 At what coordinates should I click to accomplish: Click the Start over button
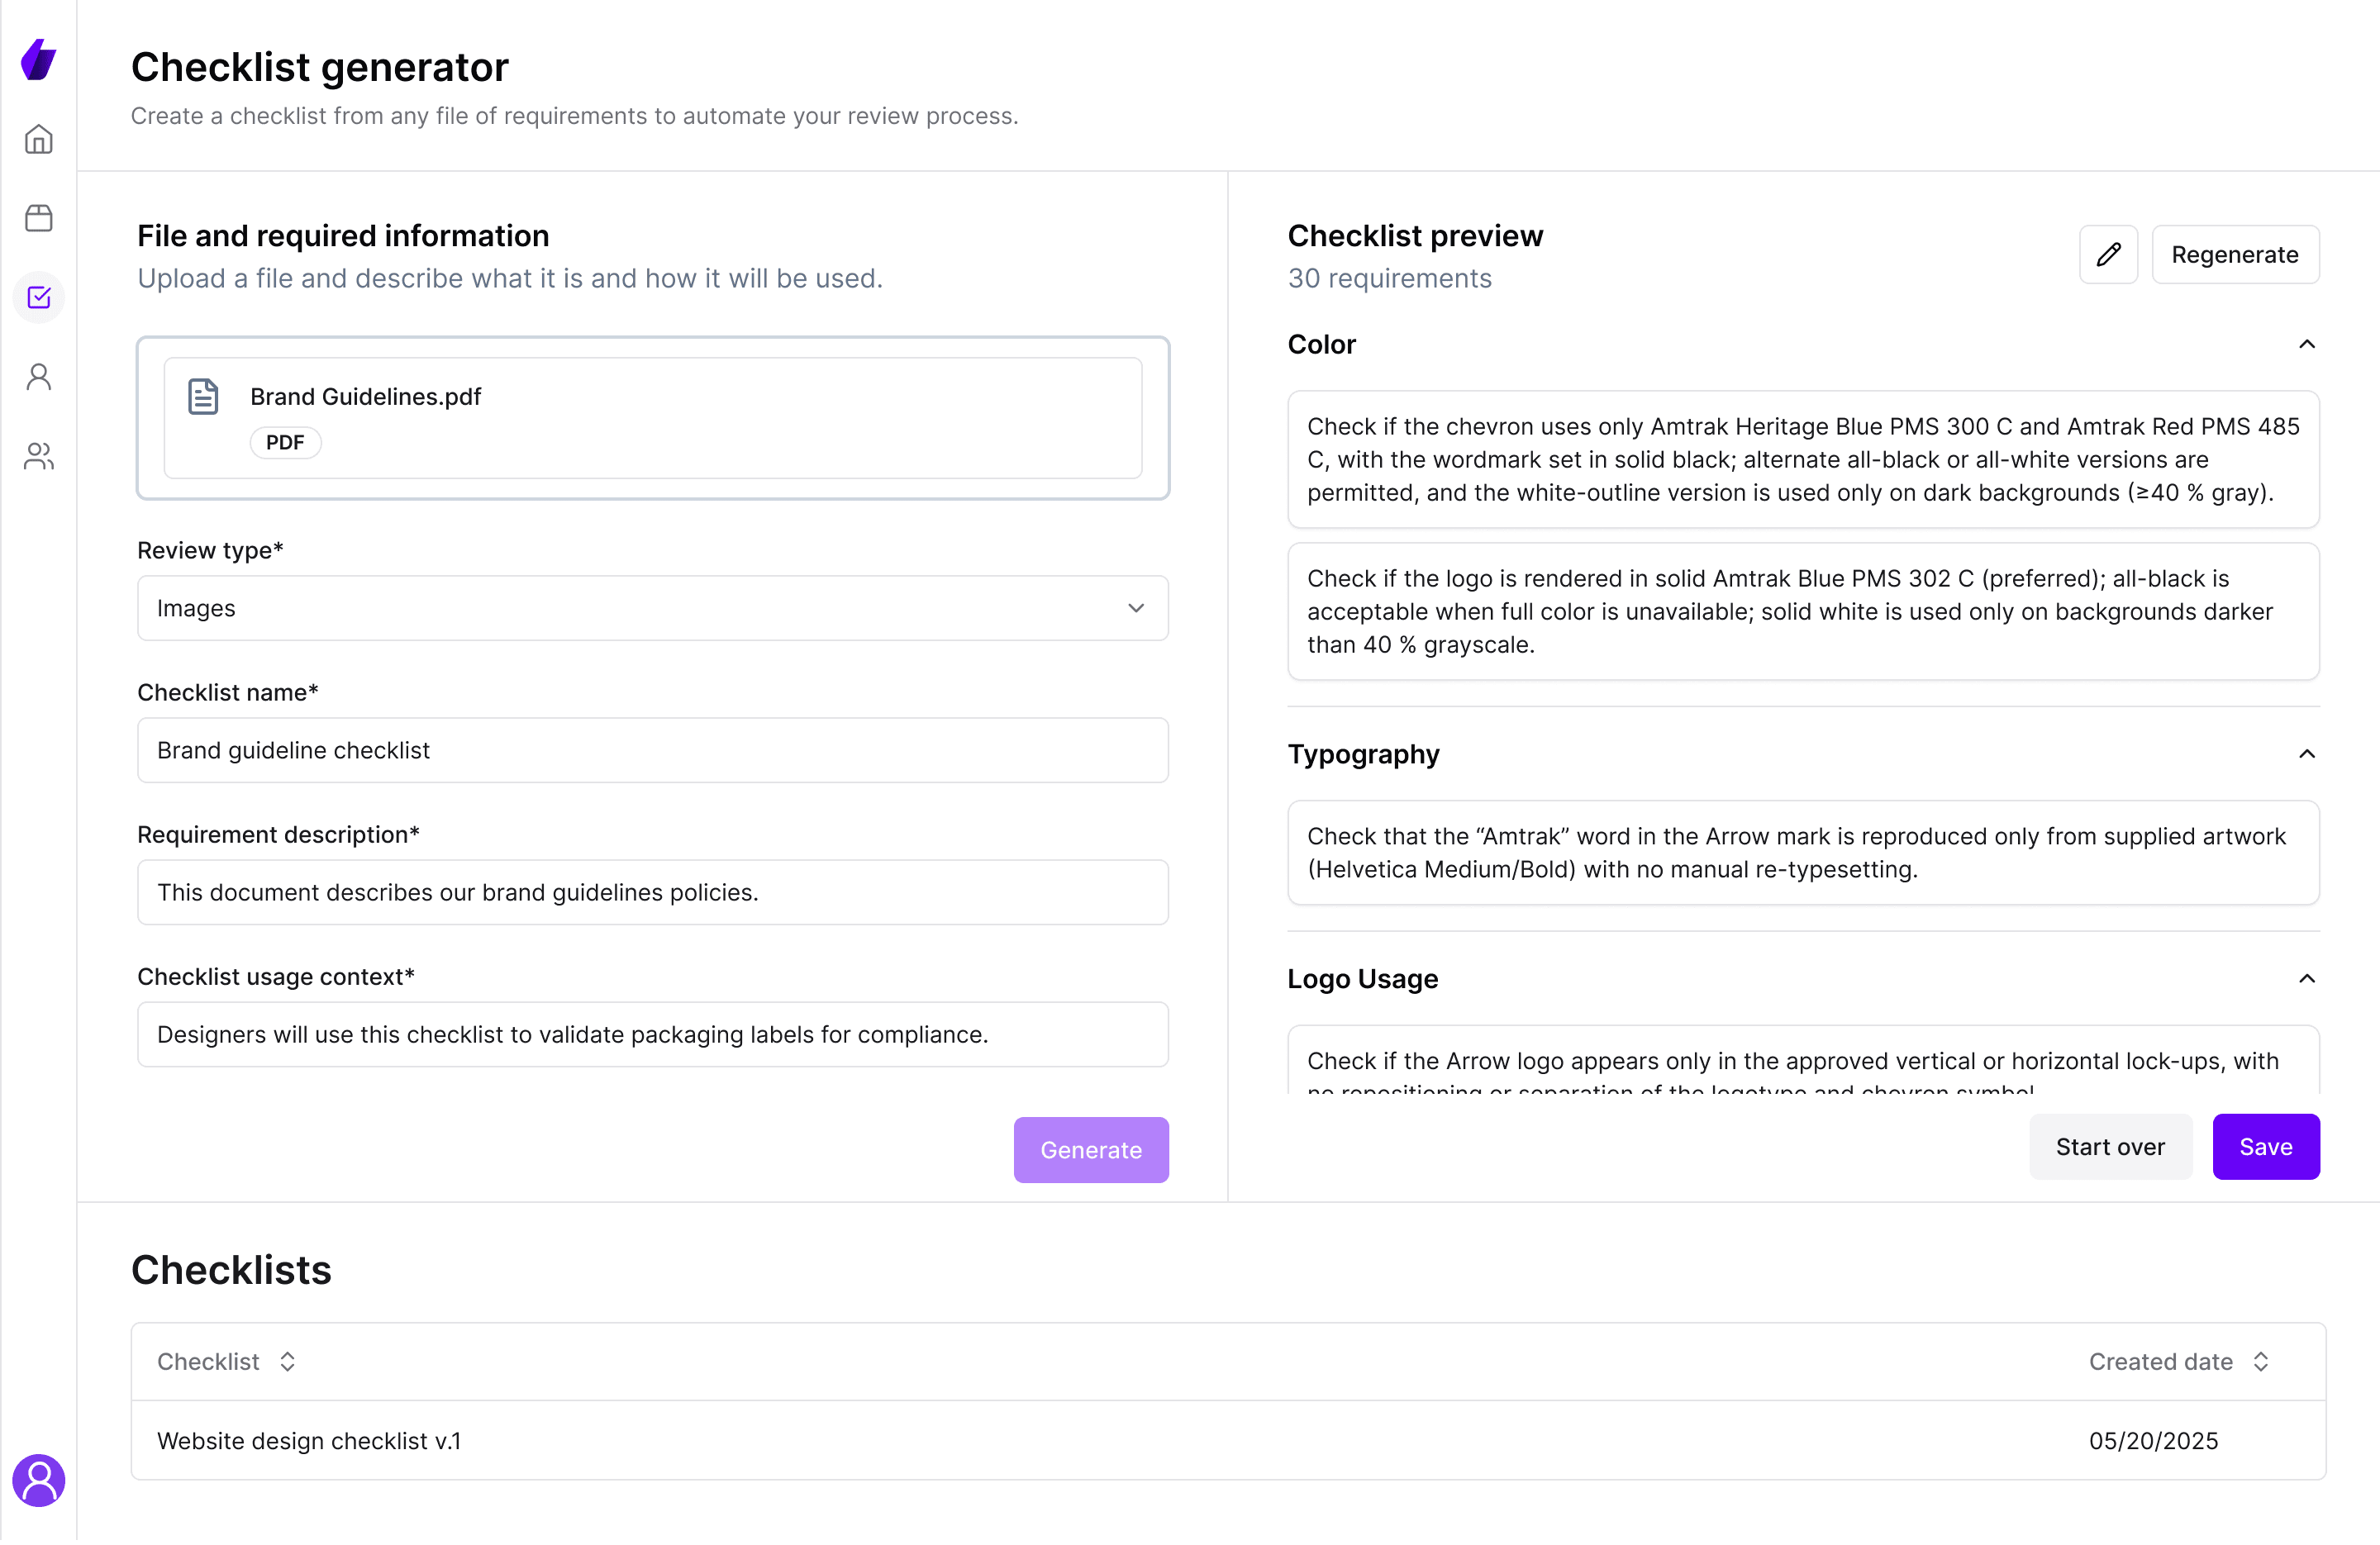2110,1146
